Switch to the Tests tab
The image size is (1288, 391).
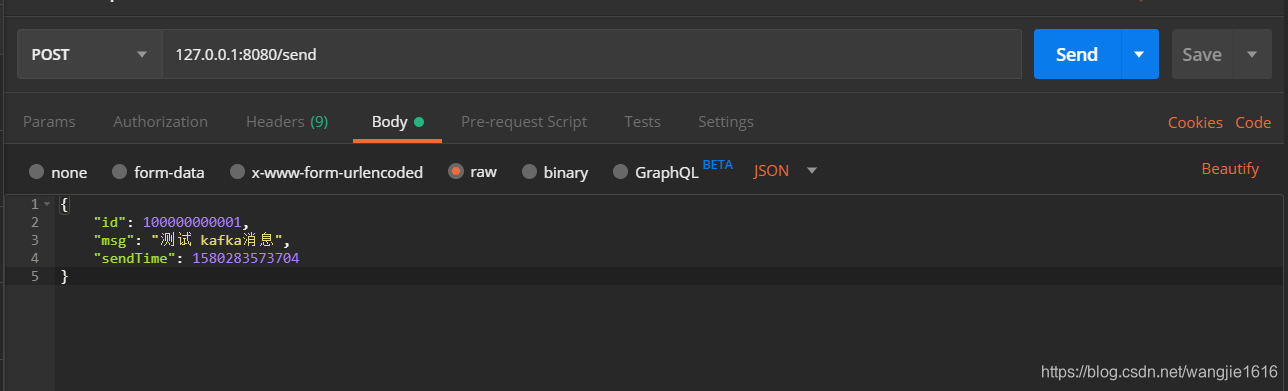pos(642,122)
